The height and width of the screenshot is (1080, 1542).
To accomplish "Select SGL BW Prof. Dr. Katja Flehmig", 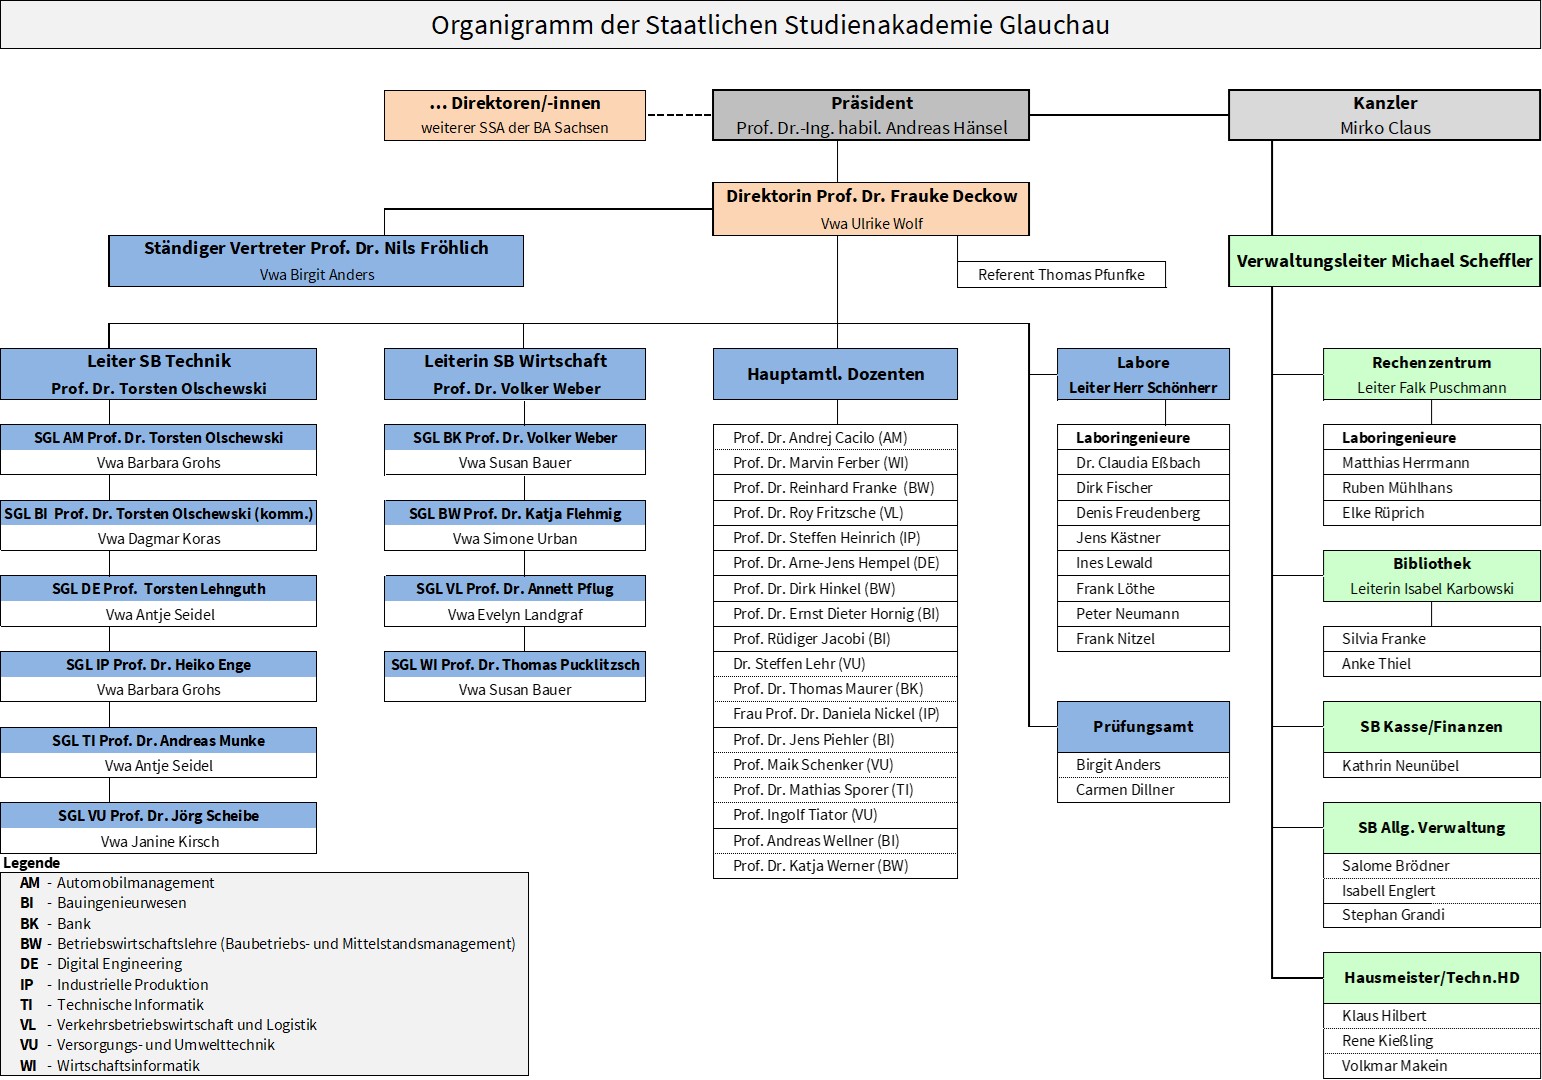I will [x=515, y=513].
